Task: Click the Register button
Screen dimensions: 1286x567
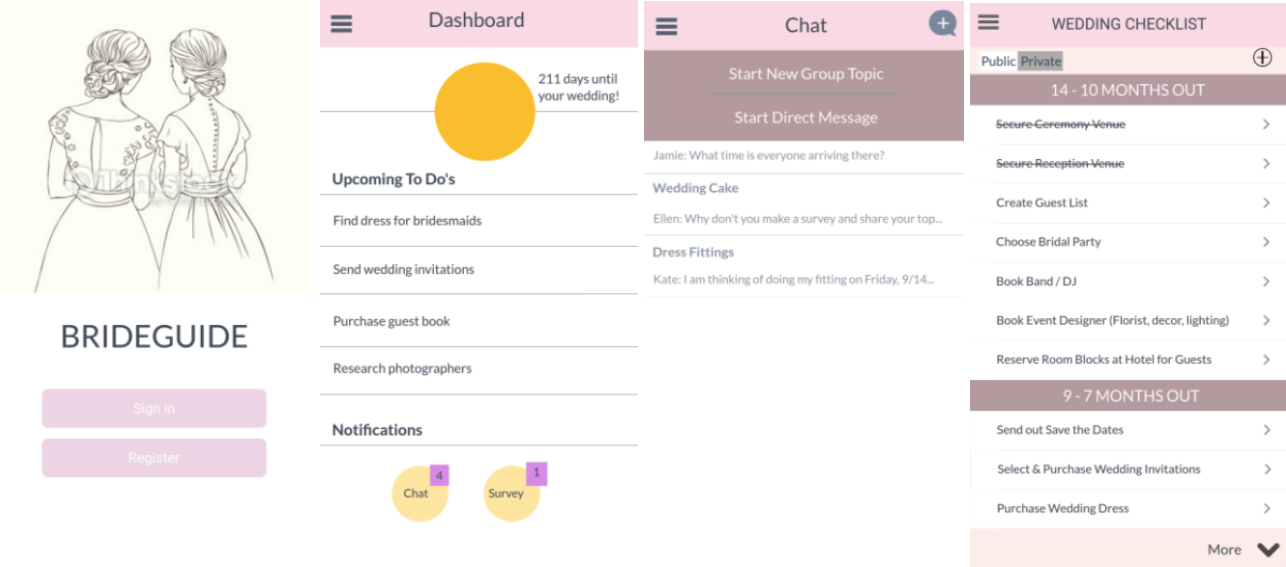Action: 154,458
